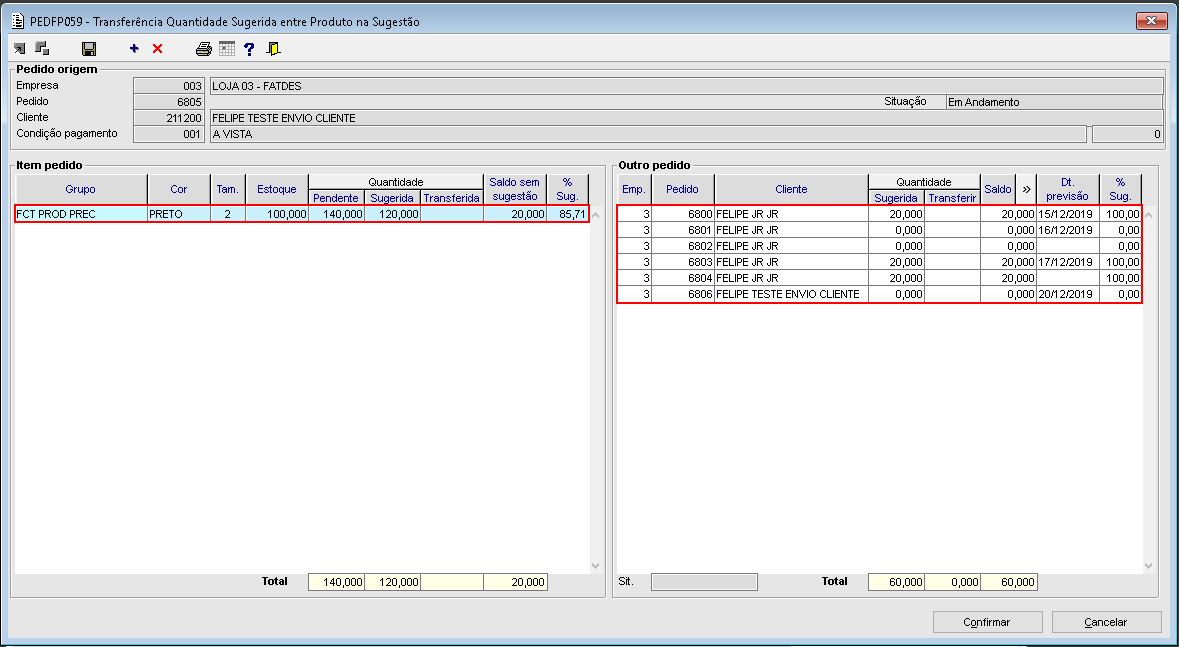The height and width of the screenshot is (647, 1179).
Task: Select order 6801 row
Action: click(x=879, y=229)
